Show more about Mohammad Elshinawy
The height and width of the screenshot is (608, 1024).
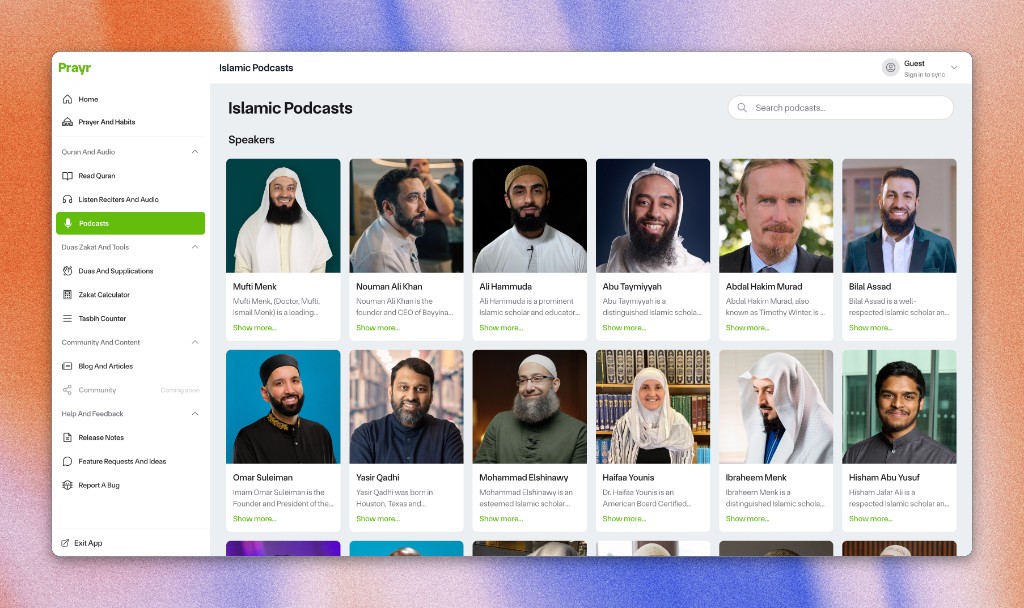tap(502, 519)
